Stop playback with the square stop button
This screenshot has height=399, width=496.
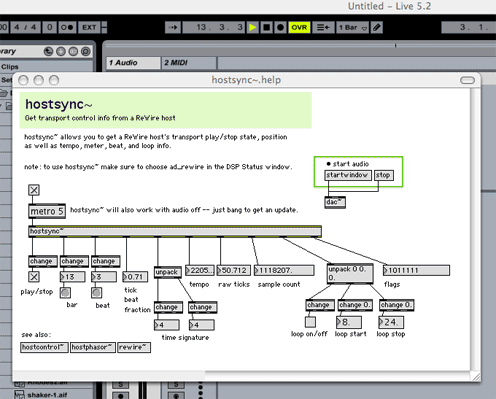(267, 27)
